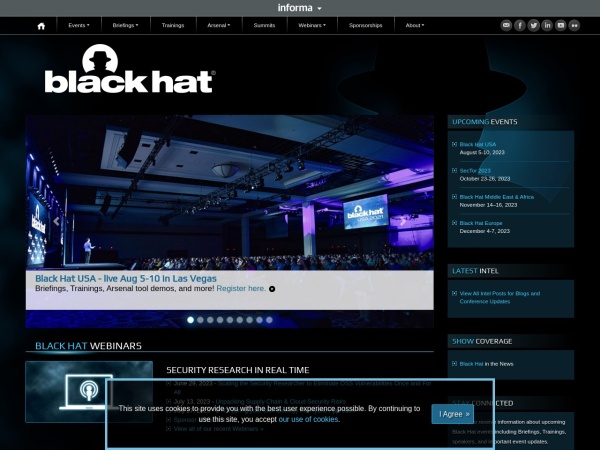Open Black Hat USA upcoming event link

478,144
